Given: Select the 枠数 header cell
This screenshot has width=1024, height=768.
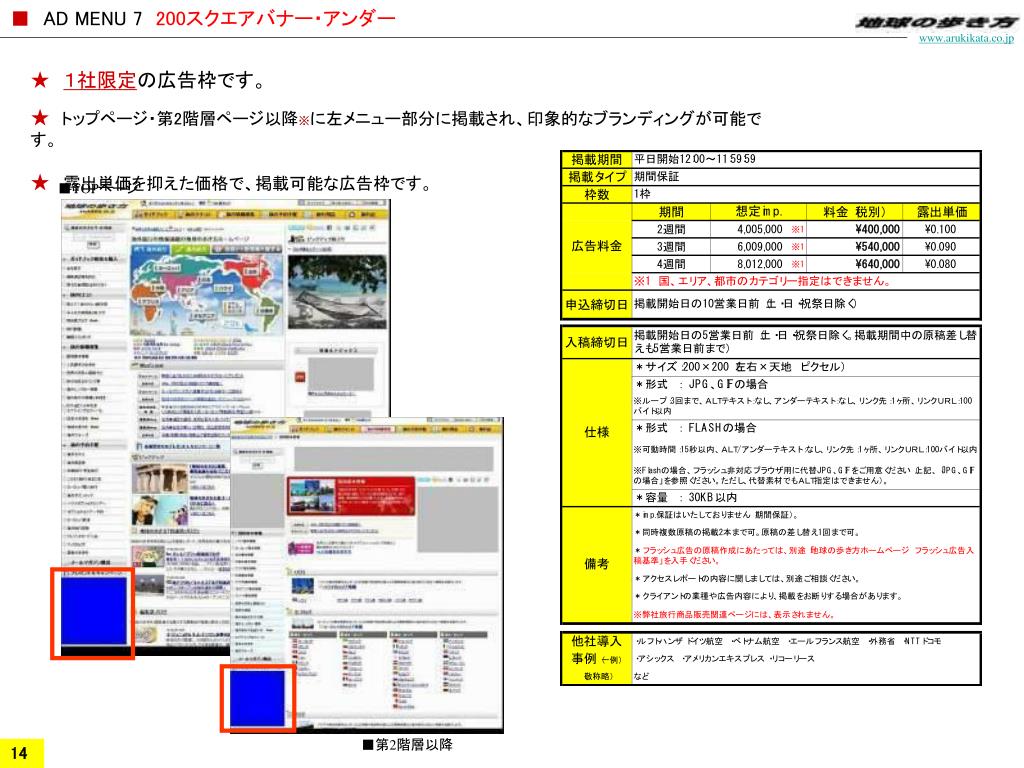Looking at the screenshot, I should pos(596,194).
